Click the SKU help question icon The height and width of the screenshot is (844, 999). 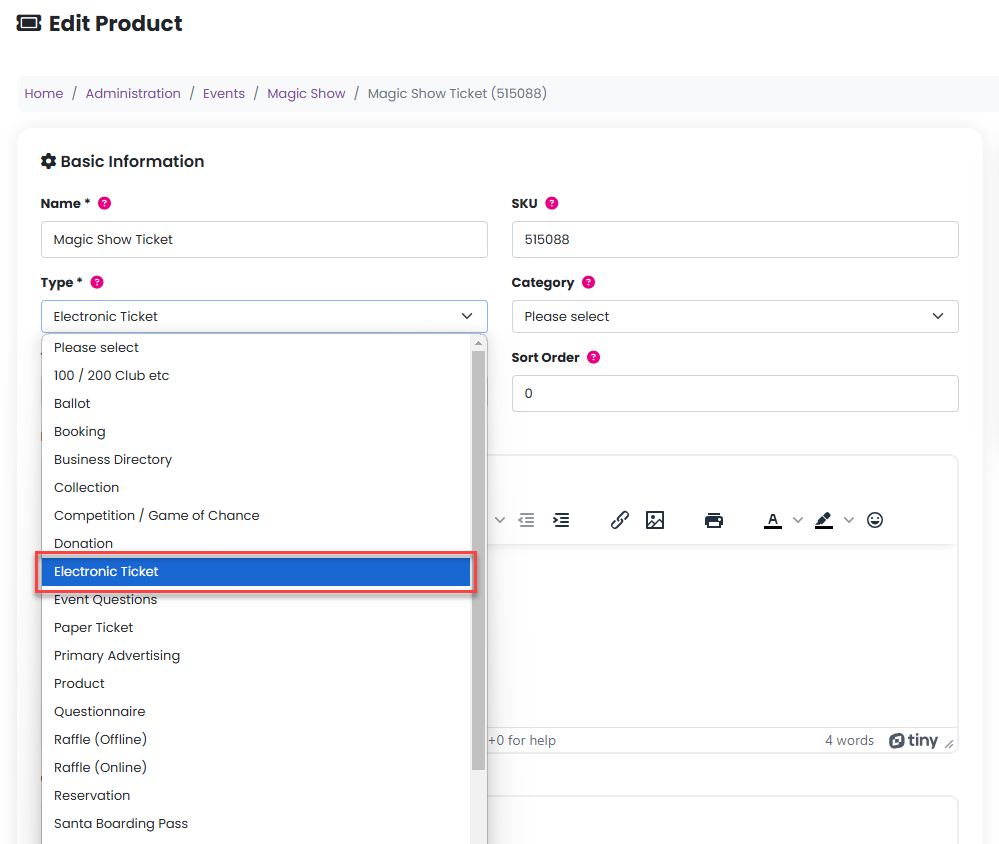pyautogui.click(x=552, y=203)
